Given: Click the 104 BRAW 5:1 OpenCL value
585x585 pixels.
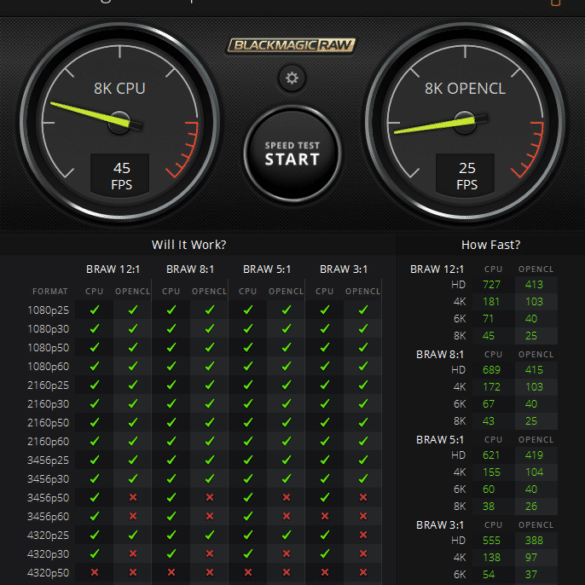Looking at the screenshot, I should 534,472.
